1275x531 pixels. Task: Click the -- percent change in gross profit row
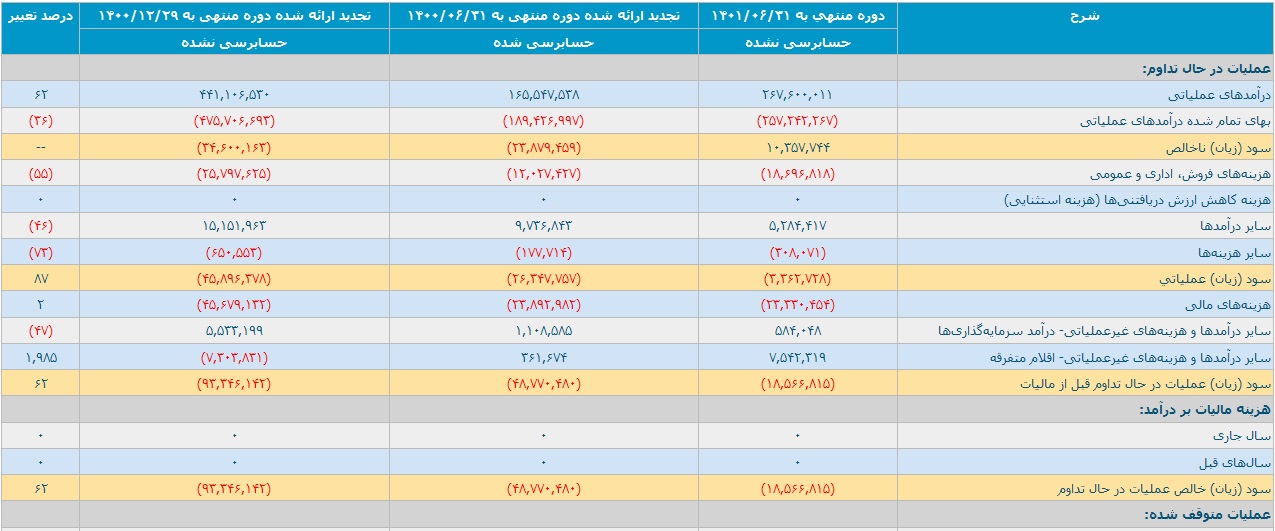click(x=40, y=147)
